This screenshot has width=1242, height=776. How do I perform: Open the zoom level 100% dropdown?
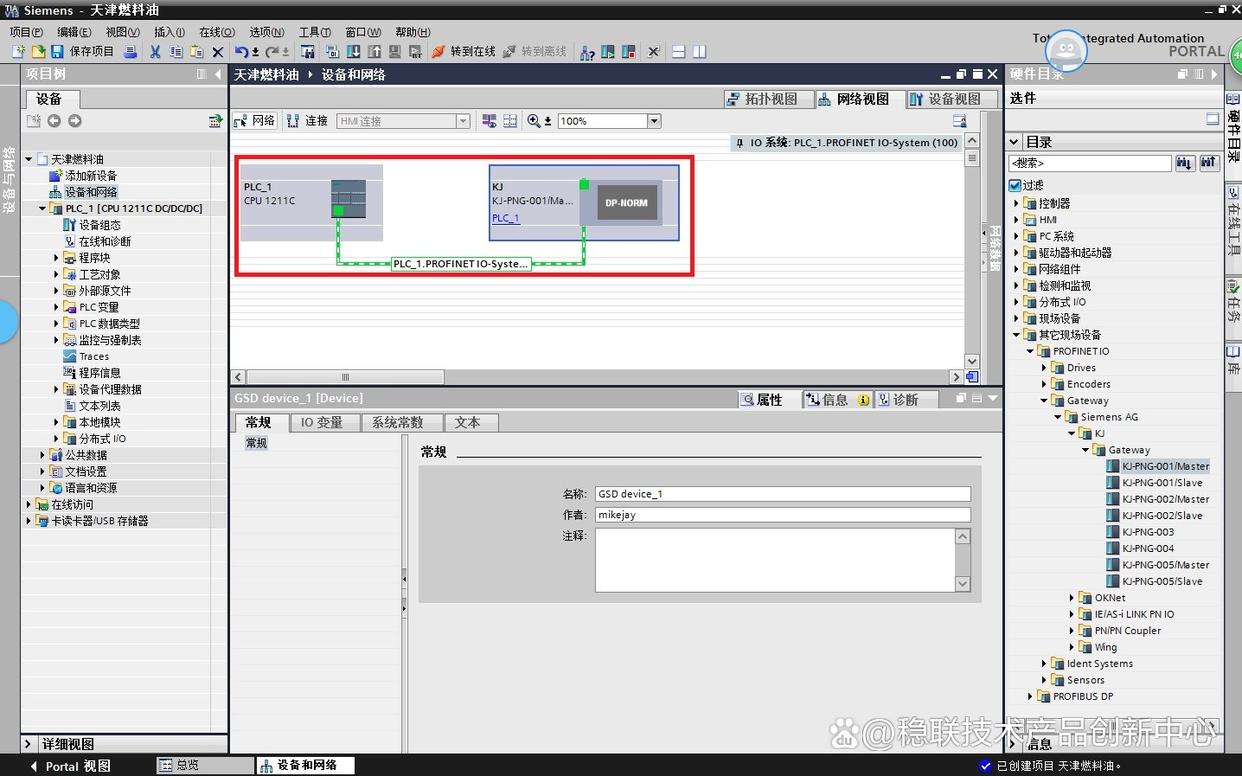tap(654, 121)
